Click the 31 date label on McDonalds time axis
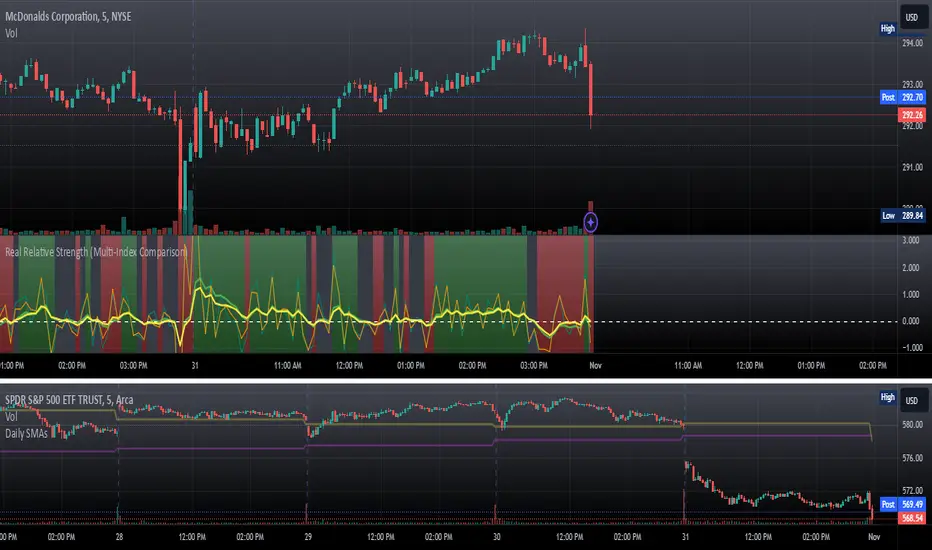This screenshot has width=932, height=550. tap(195, 366)
